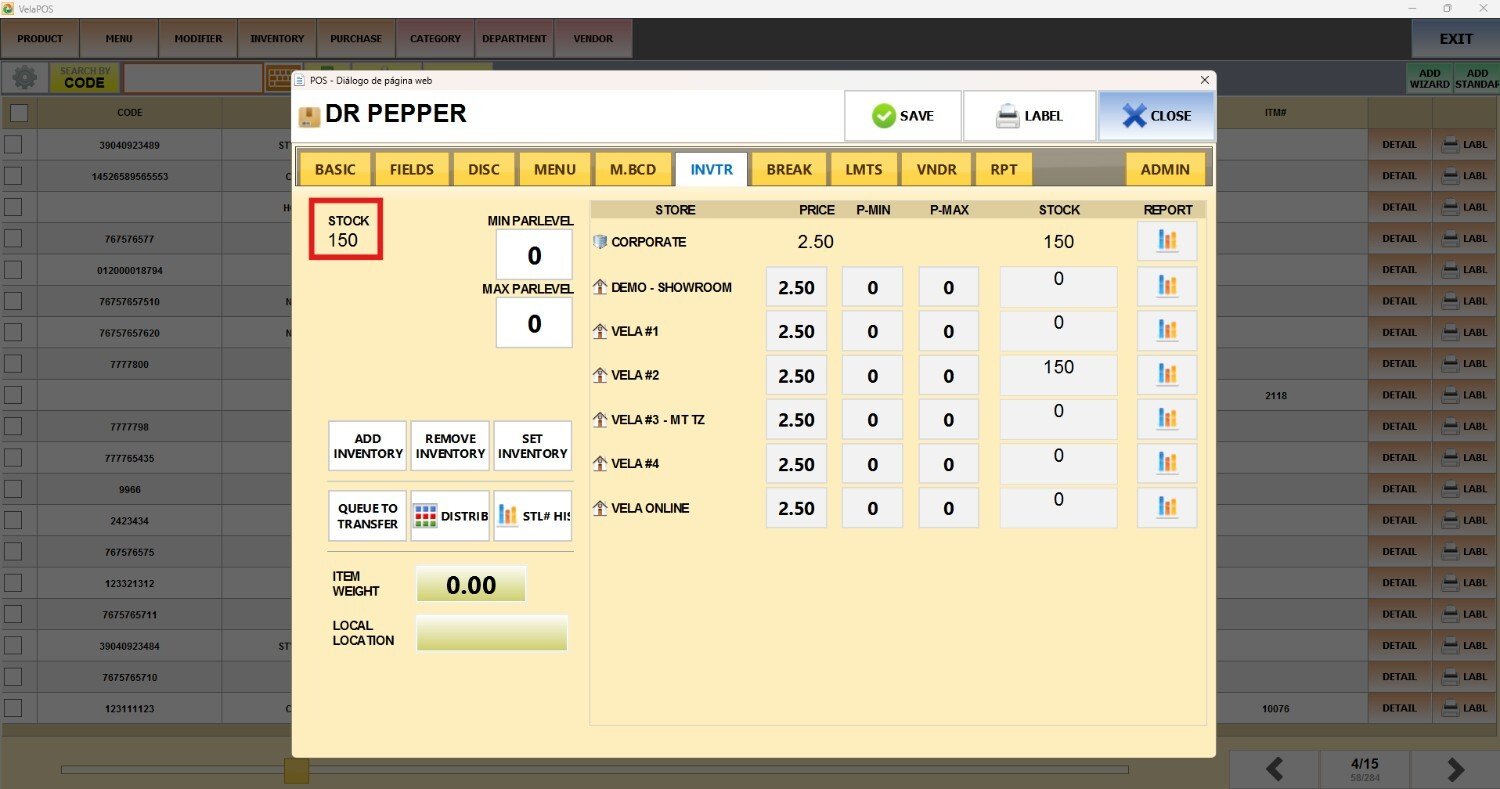Image resolution: width=1500 pixels, height=789 pixels.
Task: Go to the previous page arrow
Action: 1274,769
